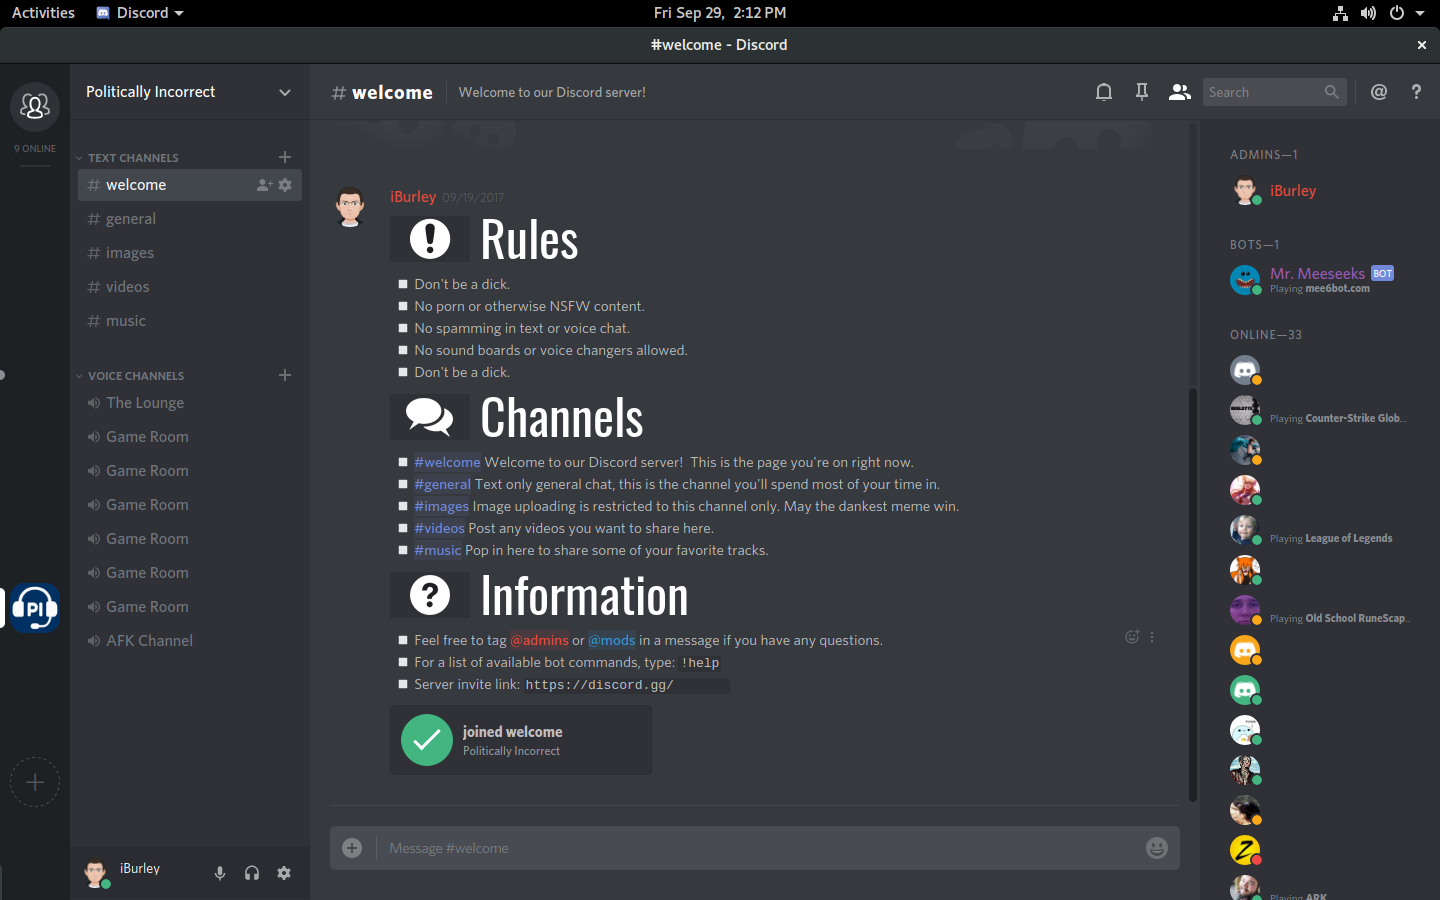Viewport: 1440px width, 900px height.
Task: Open iBurley in the ADMINS member list
Action: (x=1320, y=191)
